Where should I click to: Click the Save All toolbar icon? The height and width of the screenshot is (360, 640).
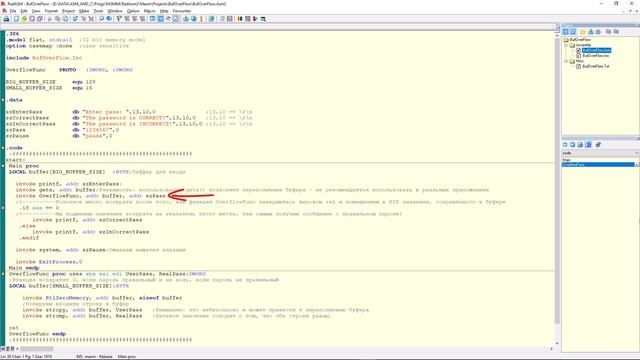click(x=40, y=19)
